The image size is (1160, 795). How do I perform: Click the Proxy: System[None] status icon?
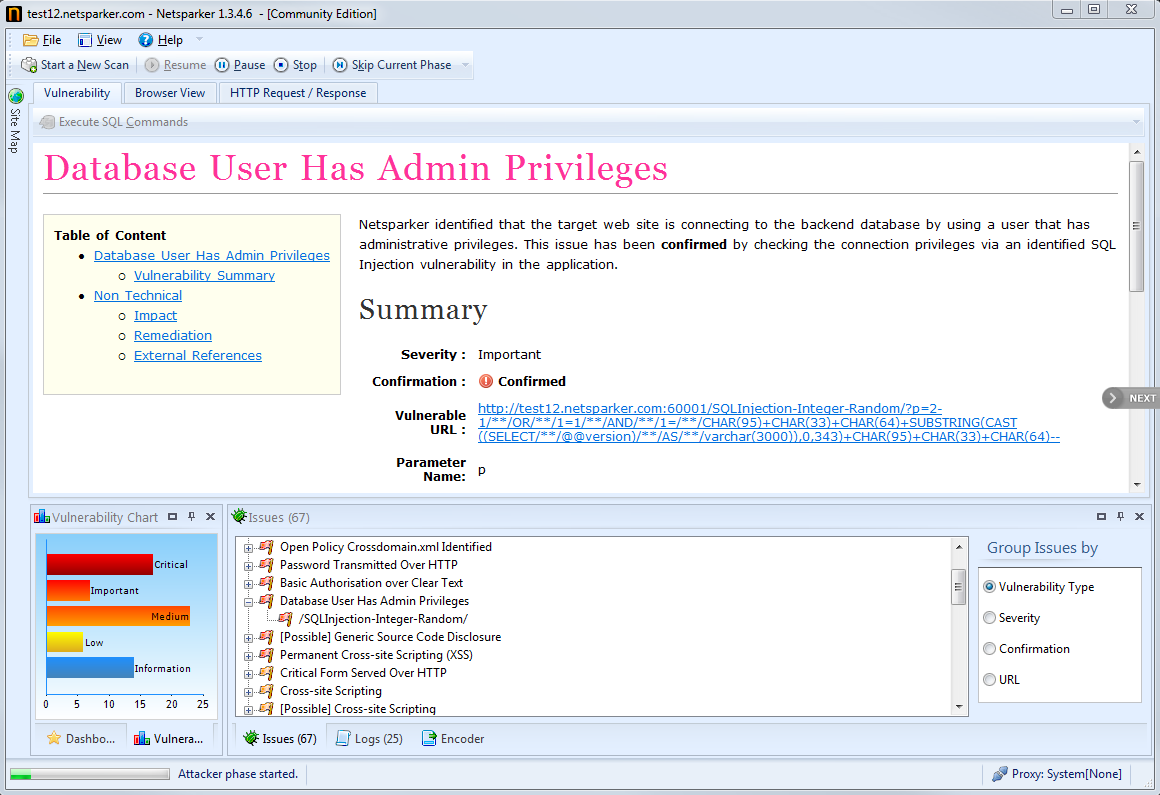(999, 774)
